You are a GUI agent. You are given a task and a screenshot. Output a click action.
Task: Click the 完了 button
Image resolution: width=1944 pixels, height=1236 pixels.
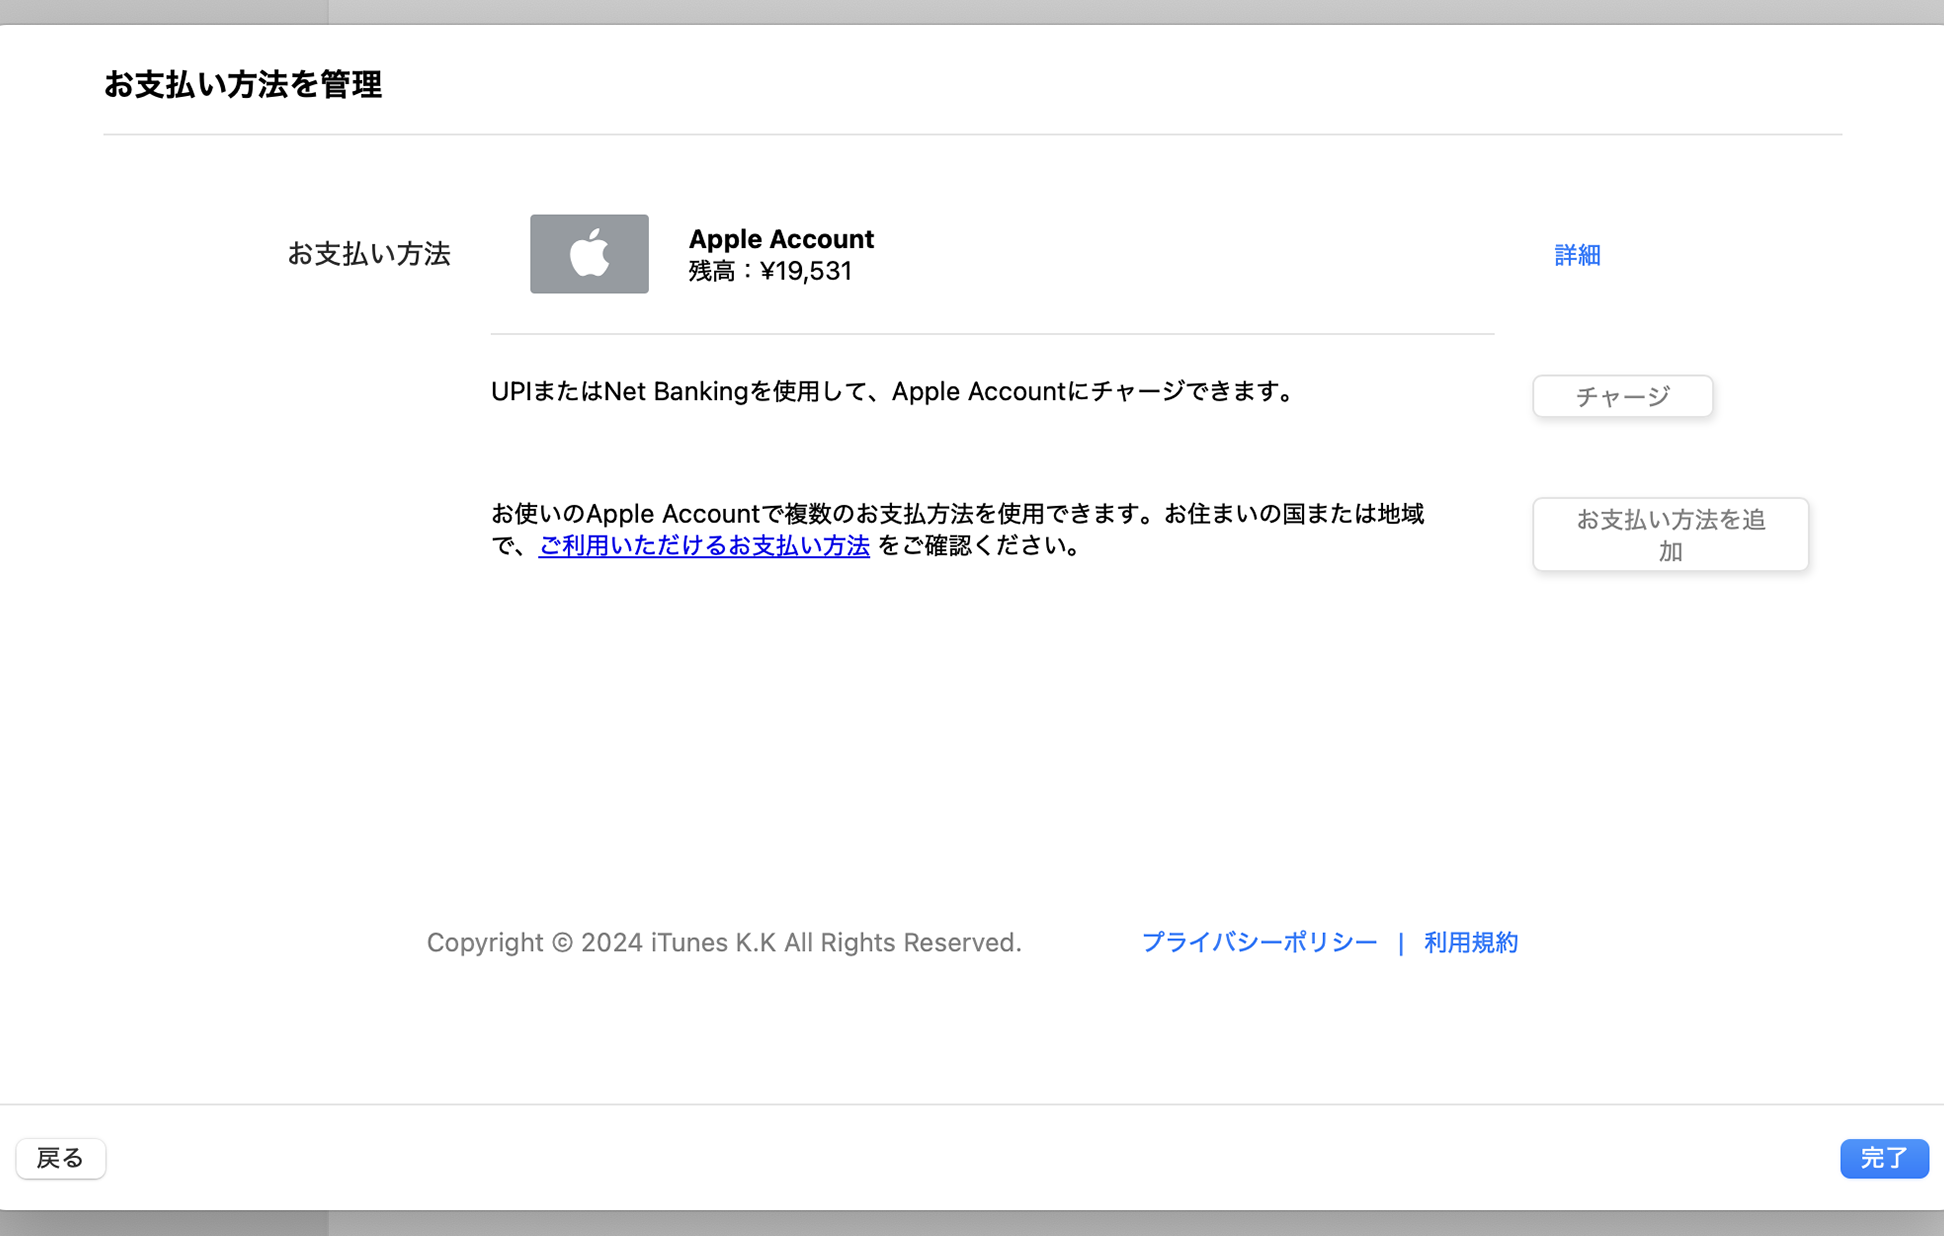(1884, 1158)
